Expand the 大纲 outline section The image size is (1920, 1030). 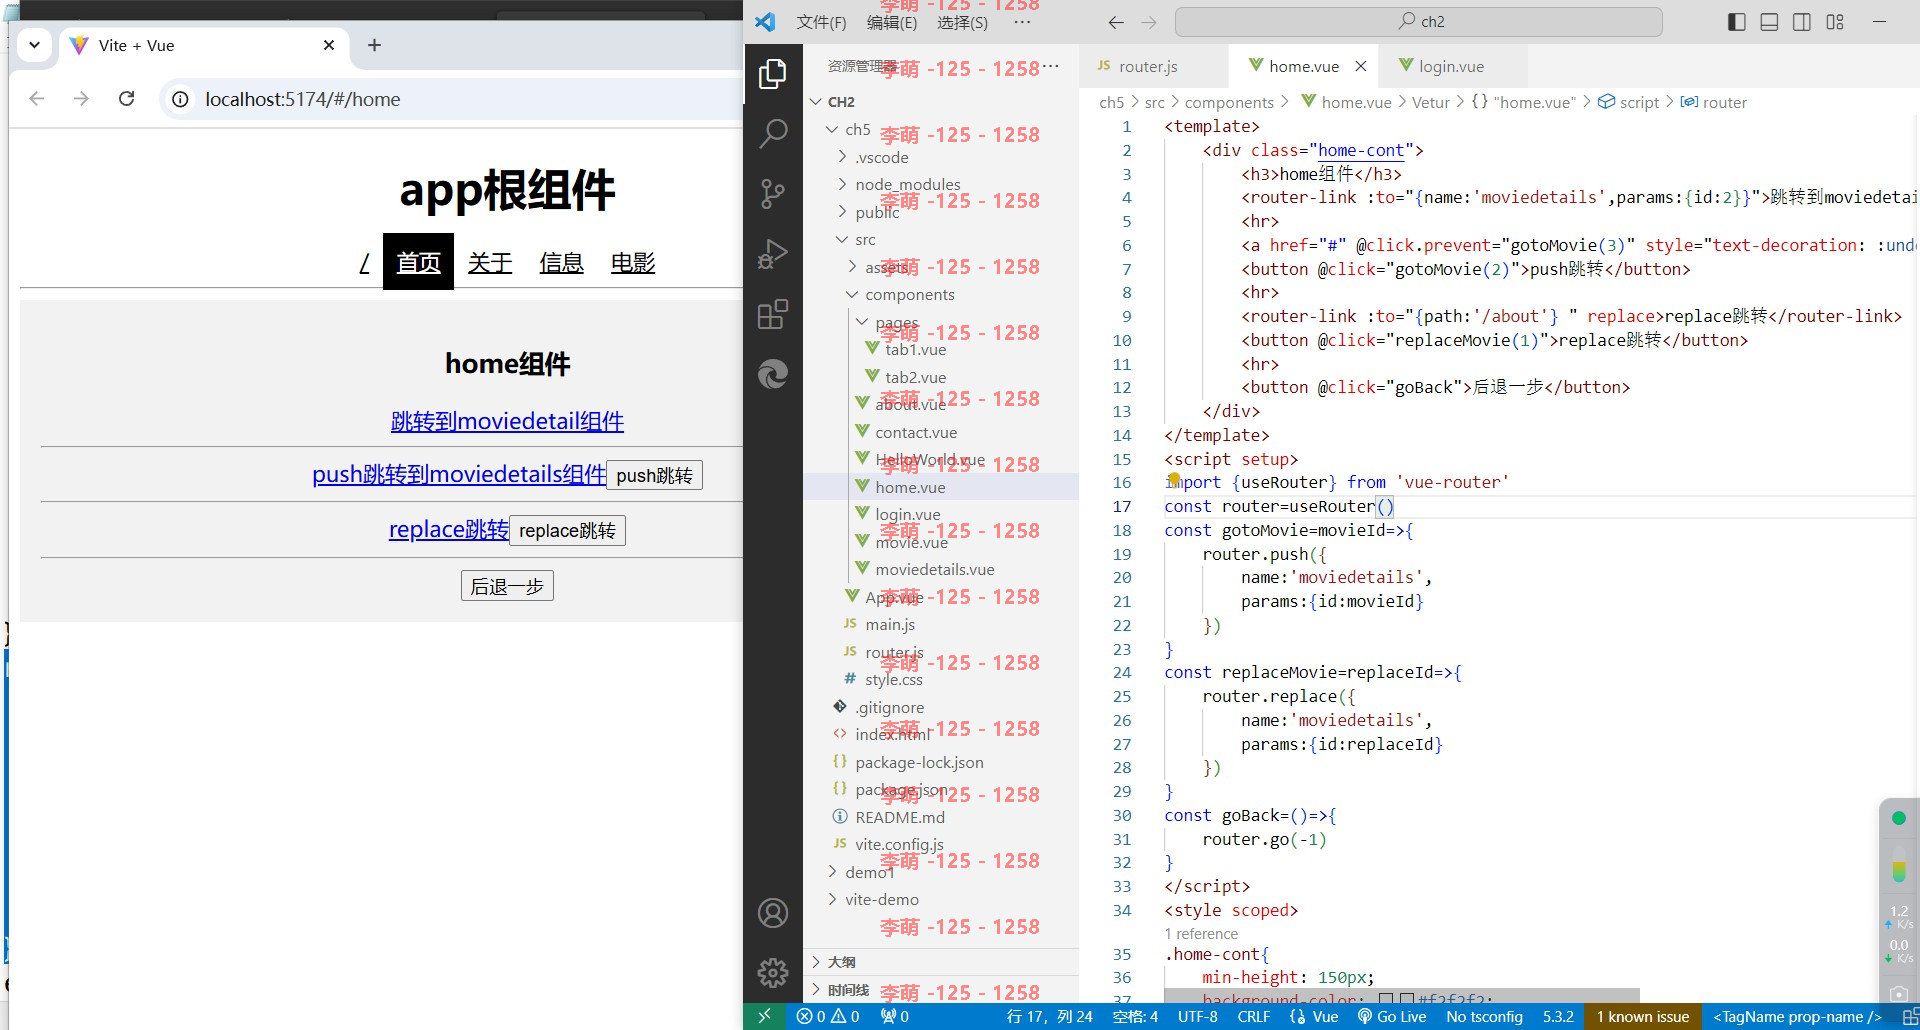pyautogui.click(x=940, y=962)
